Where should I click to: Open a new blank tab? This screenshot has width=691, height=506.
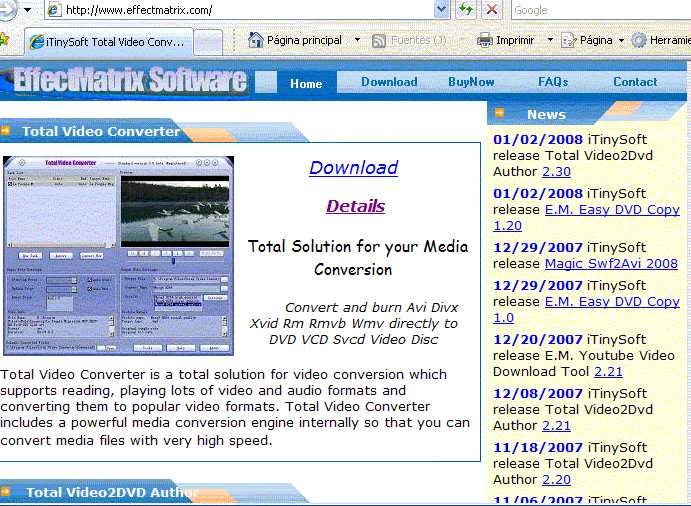click(208, 43)
